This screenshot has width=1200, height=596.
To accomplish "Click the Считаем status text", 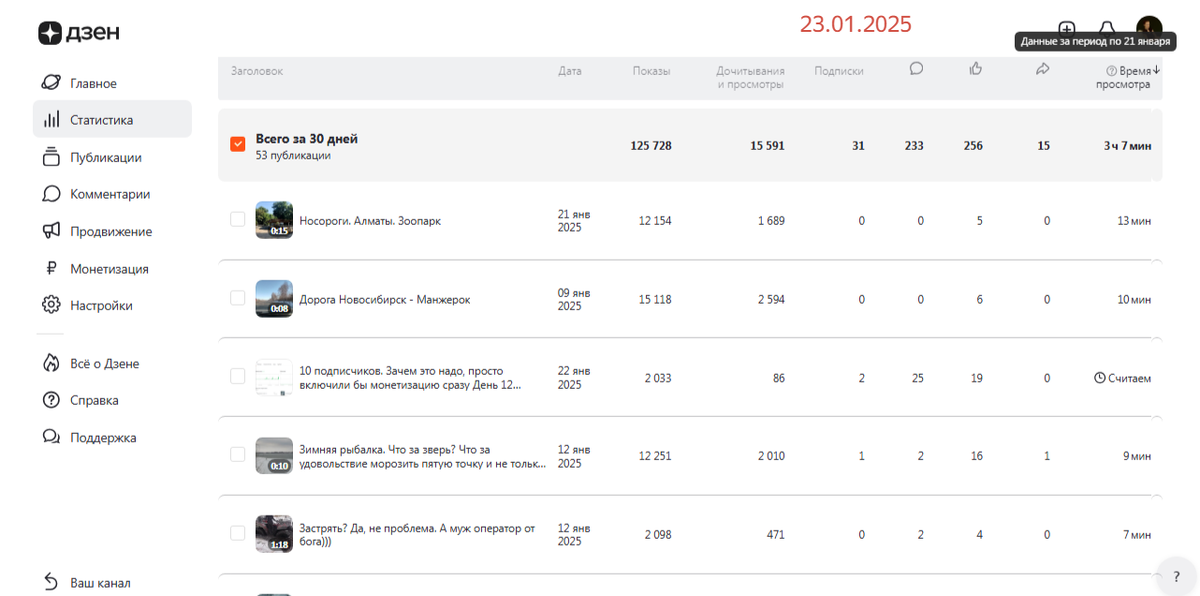I will [1129, 378].
